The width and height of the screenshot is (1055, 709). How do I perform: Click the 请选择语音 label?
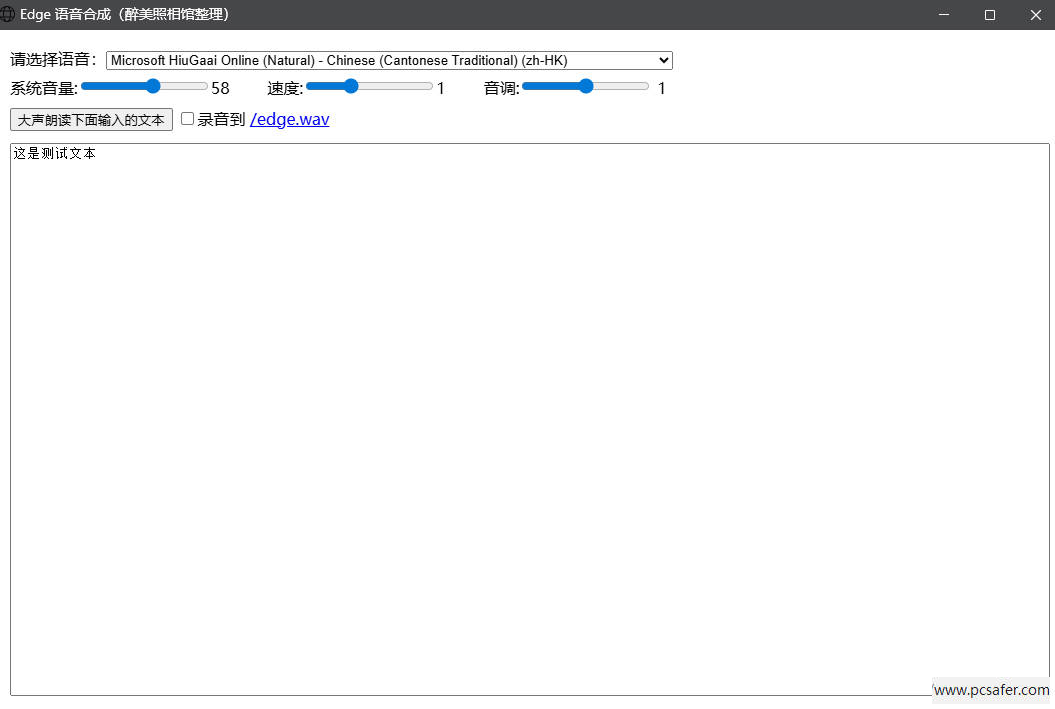[54, 60]
